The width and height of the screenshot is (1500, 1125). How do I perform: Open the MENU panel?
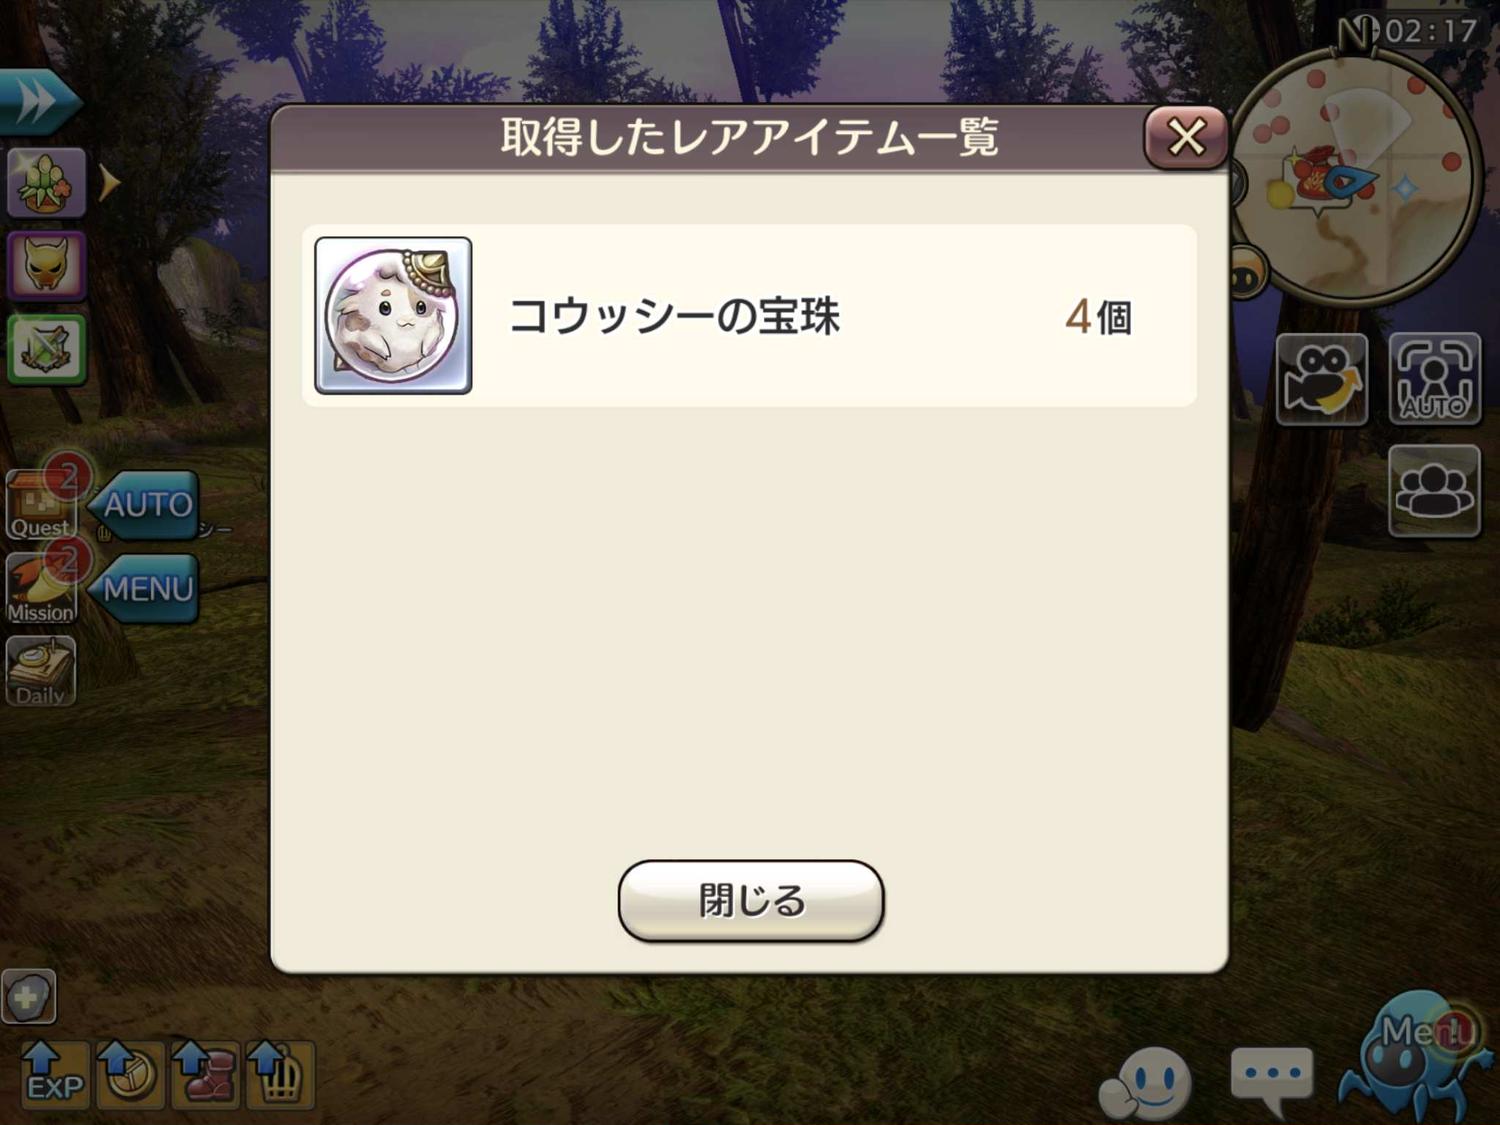coord(145,589)
